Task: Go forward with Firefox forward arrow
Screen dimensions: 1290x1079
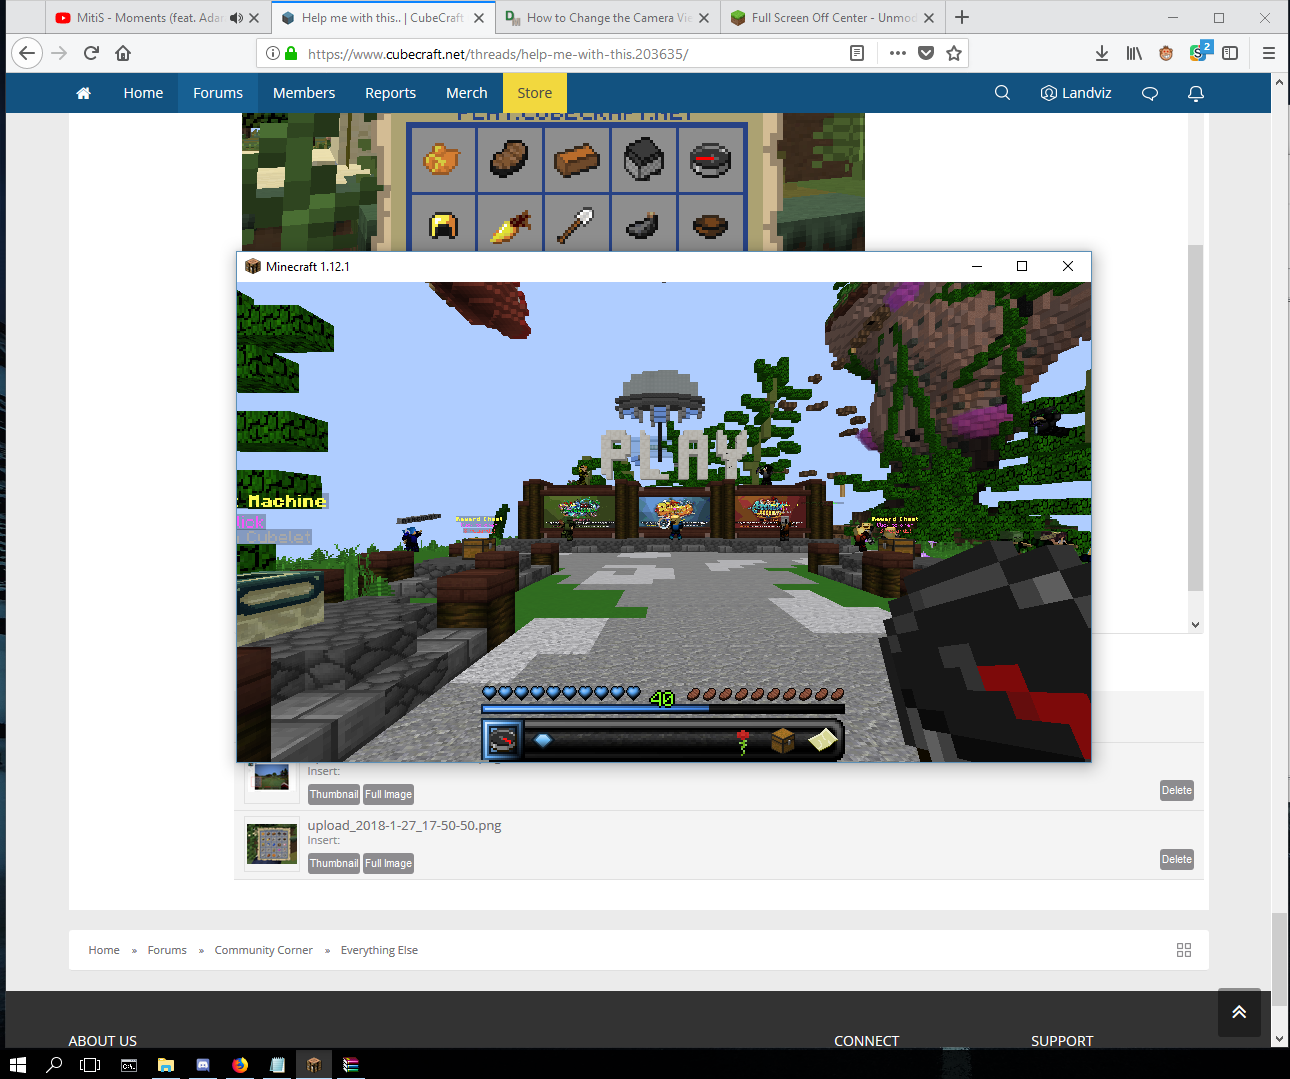Action: (59, 53)
